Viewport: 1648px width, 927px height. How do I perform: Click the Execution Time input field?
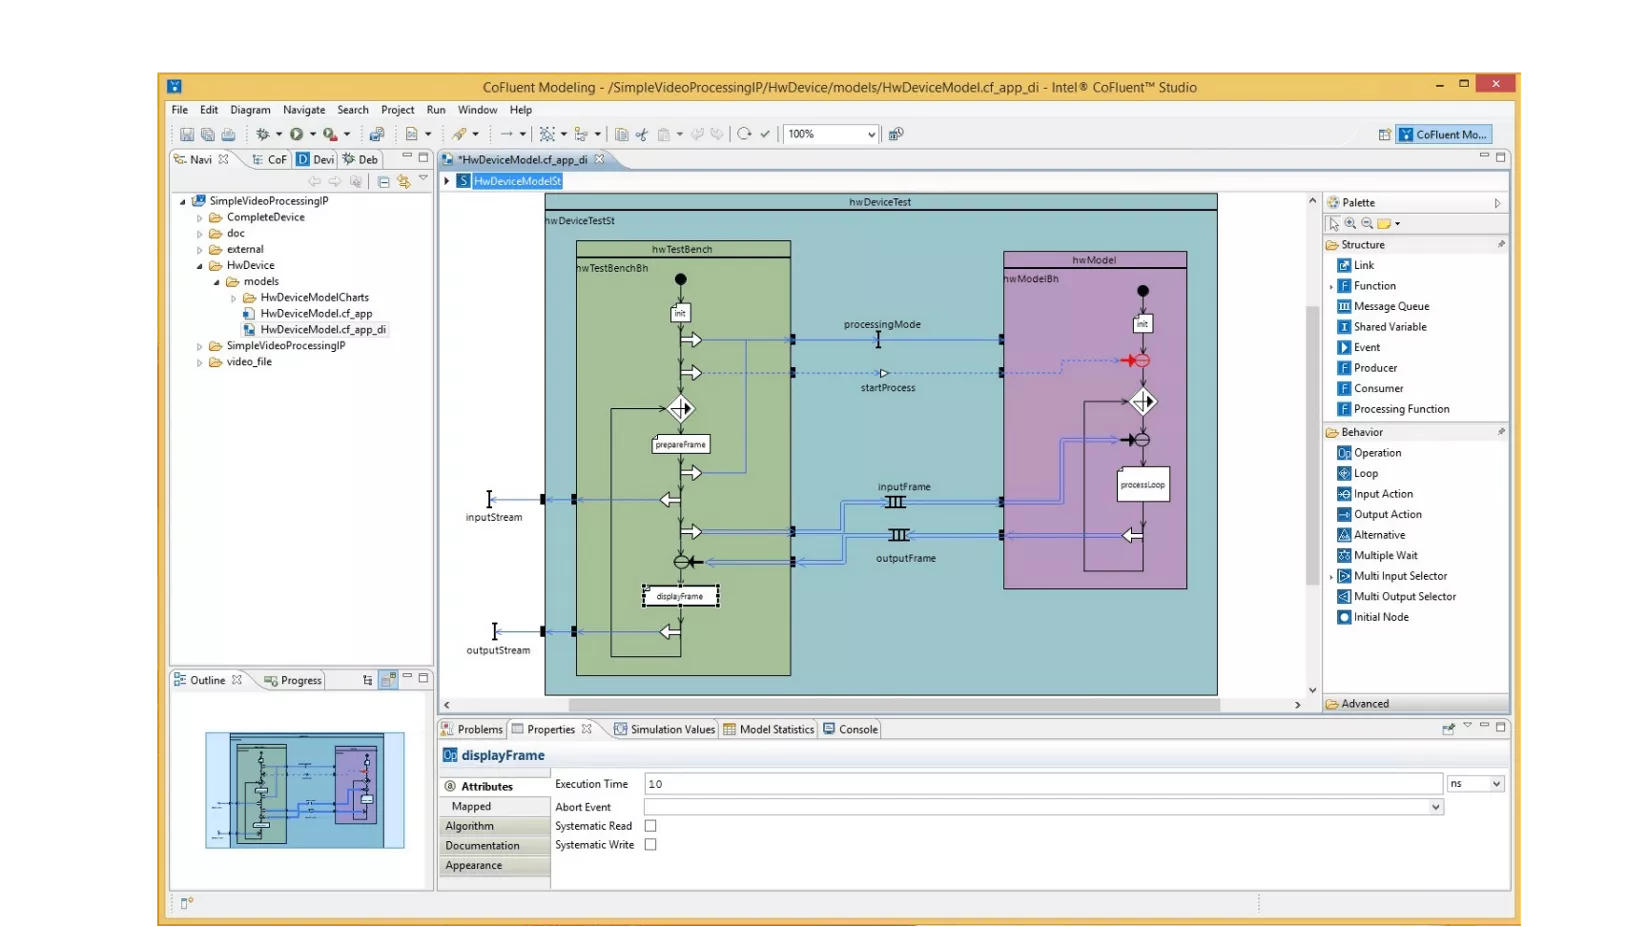point(1043,784)
